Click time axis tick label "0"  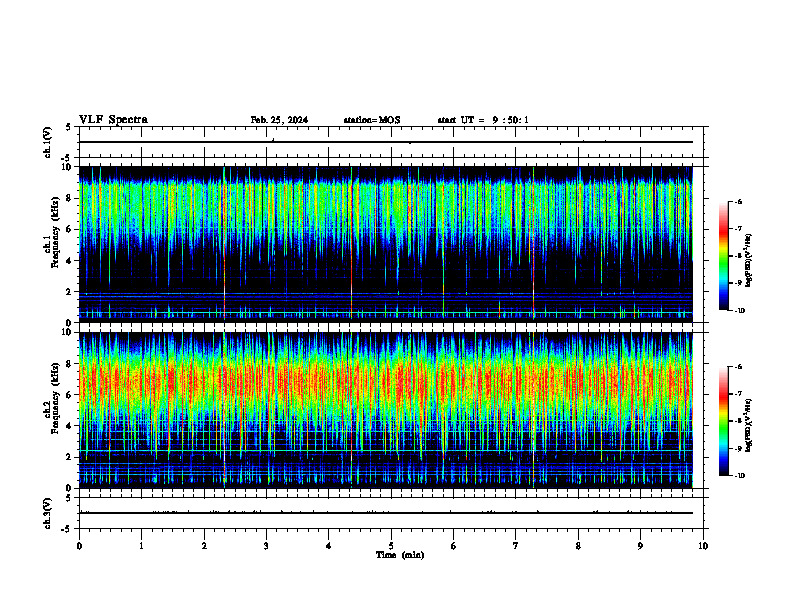79,546
